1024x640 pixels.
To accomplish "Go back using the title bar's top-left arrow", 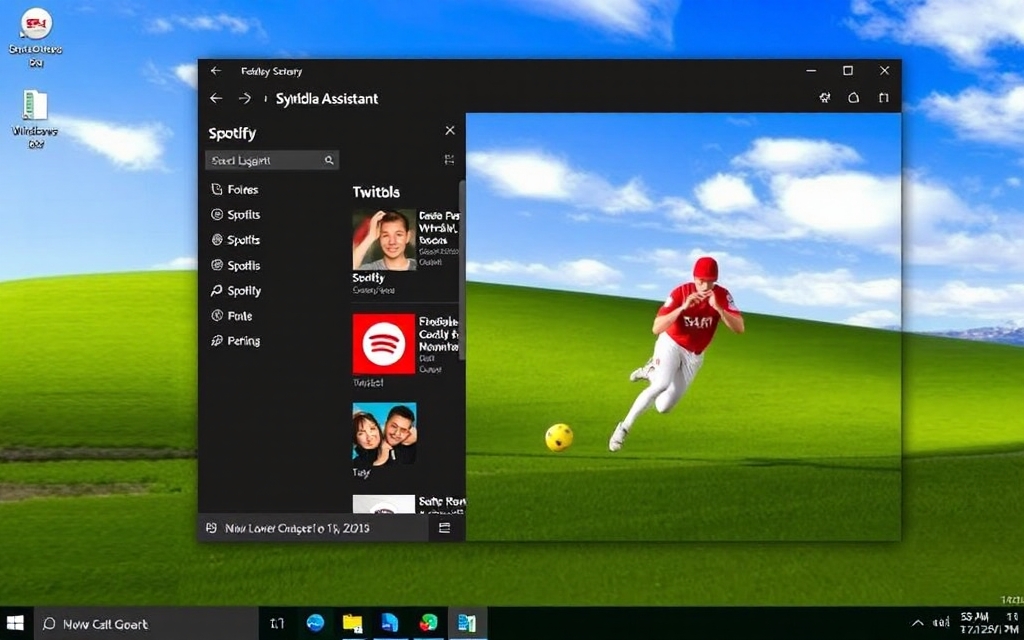I will pyautogui.click(x=216, y=71).
